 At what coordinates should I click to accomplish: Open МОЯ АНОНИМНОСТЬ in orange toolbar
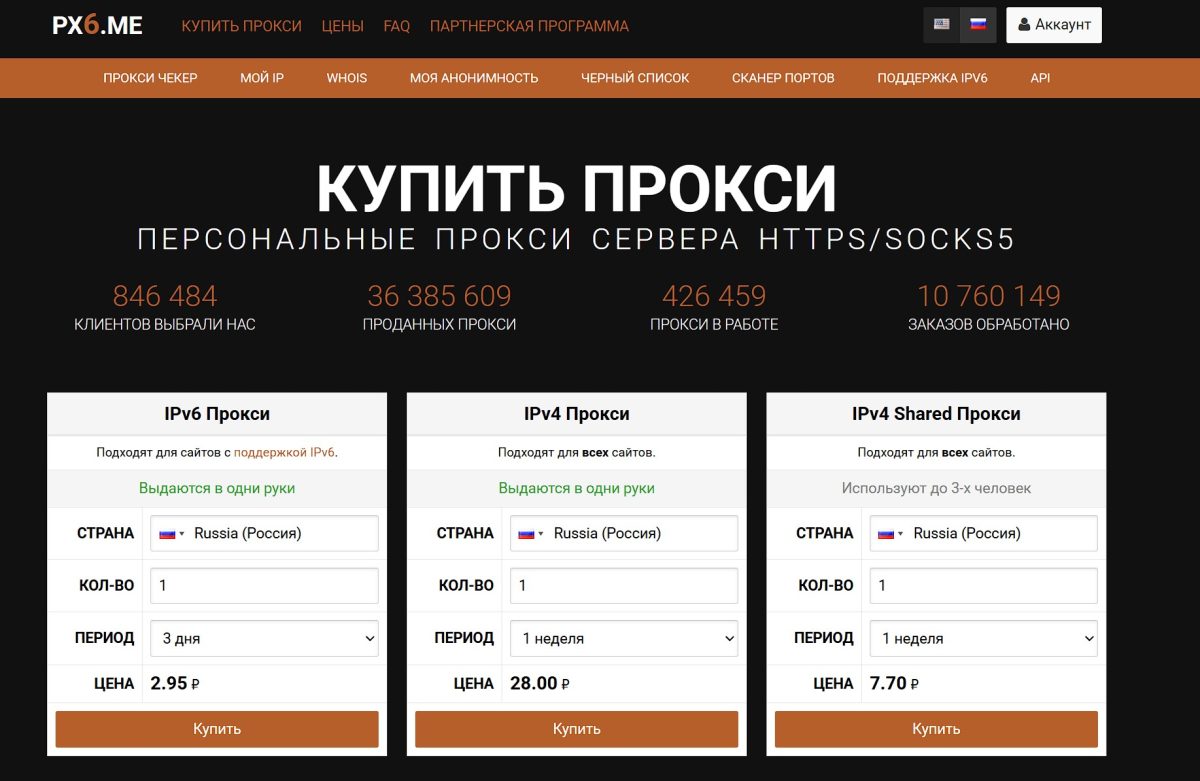(474, 78)
